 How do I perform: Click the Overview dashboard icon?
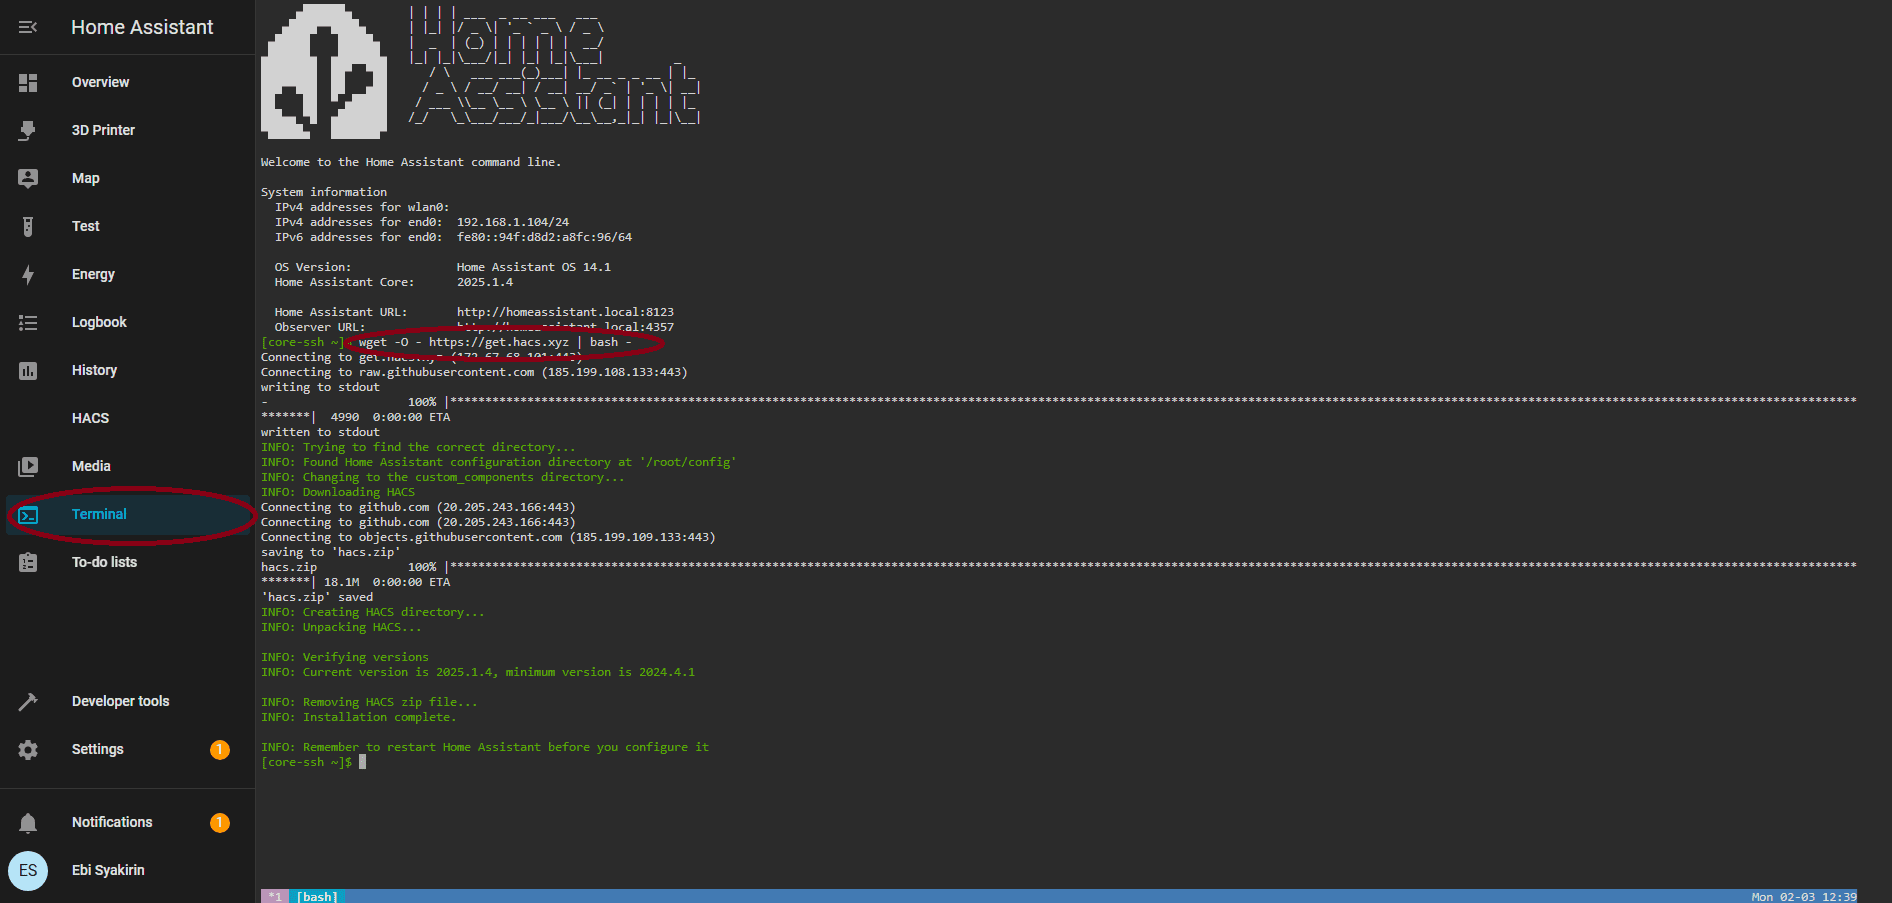click(28, 83)
